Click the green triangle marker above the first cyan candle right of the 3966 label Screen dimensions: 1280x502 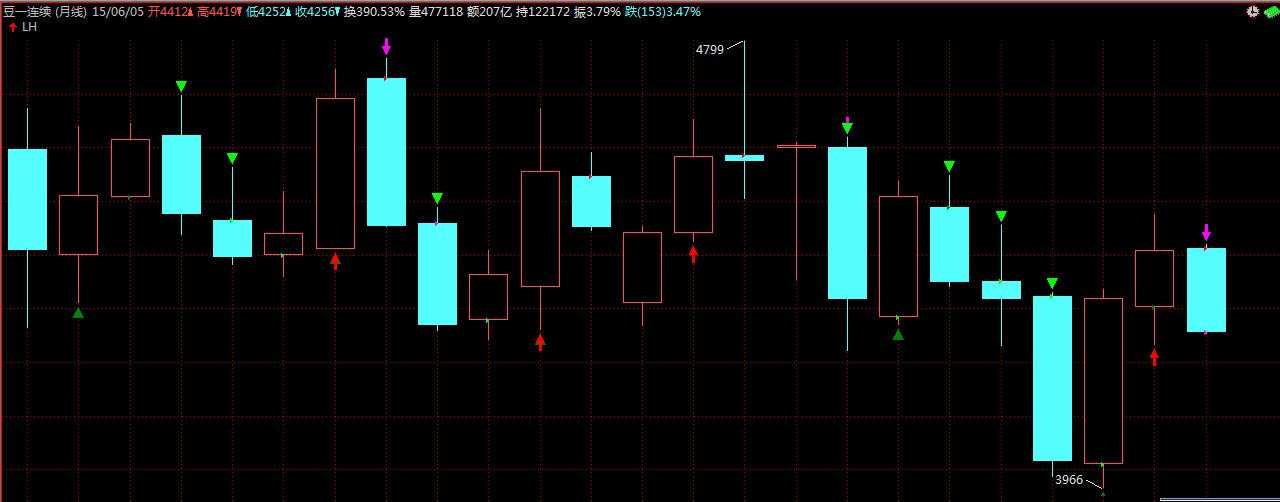click(1051, 284)
